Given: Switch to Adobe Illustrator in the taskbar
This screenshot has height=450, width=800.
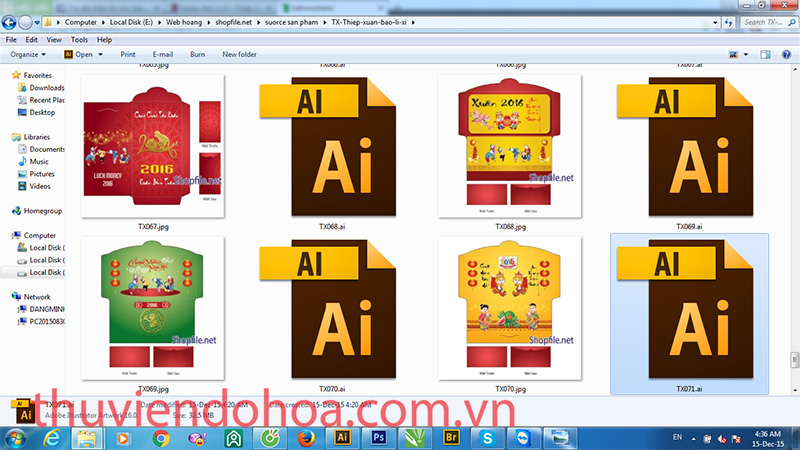Looking at the screenshot, I should point(341,438).
